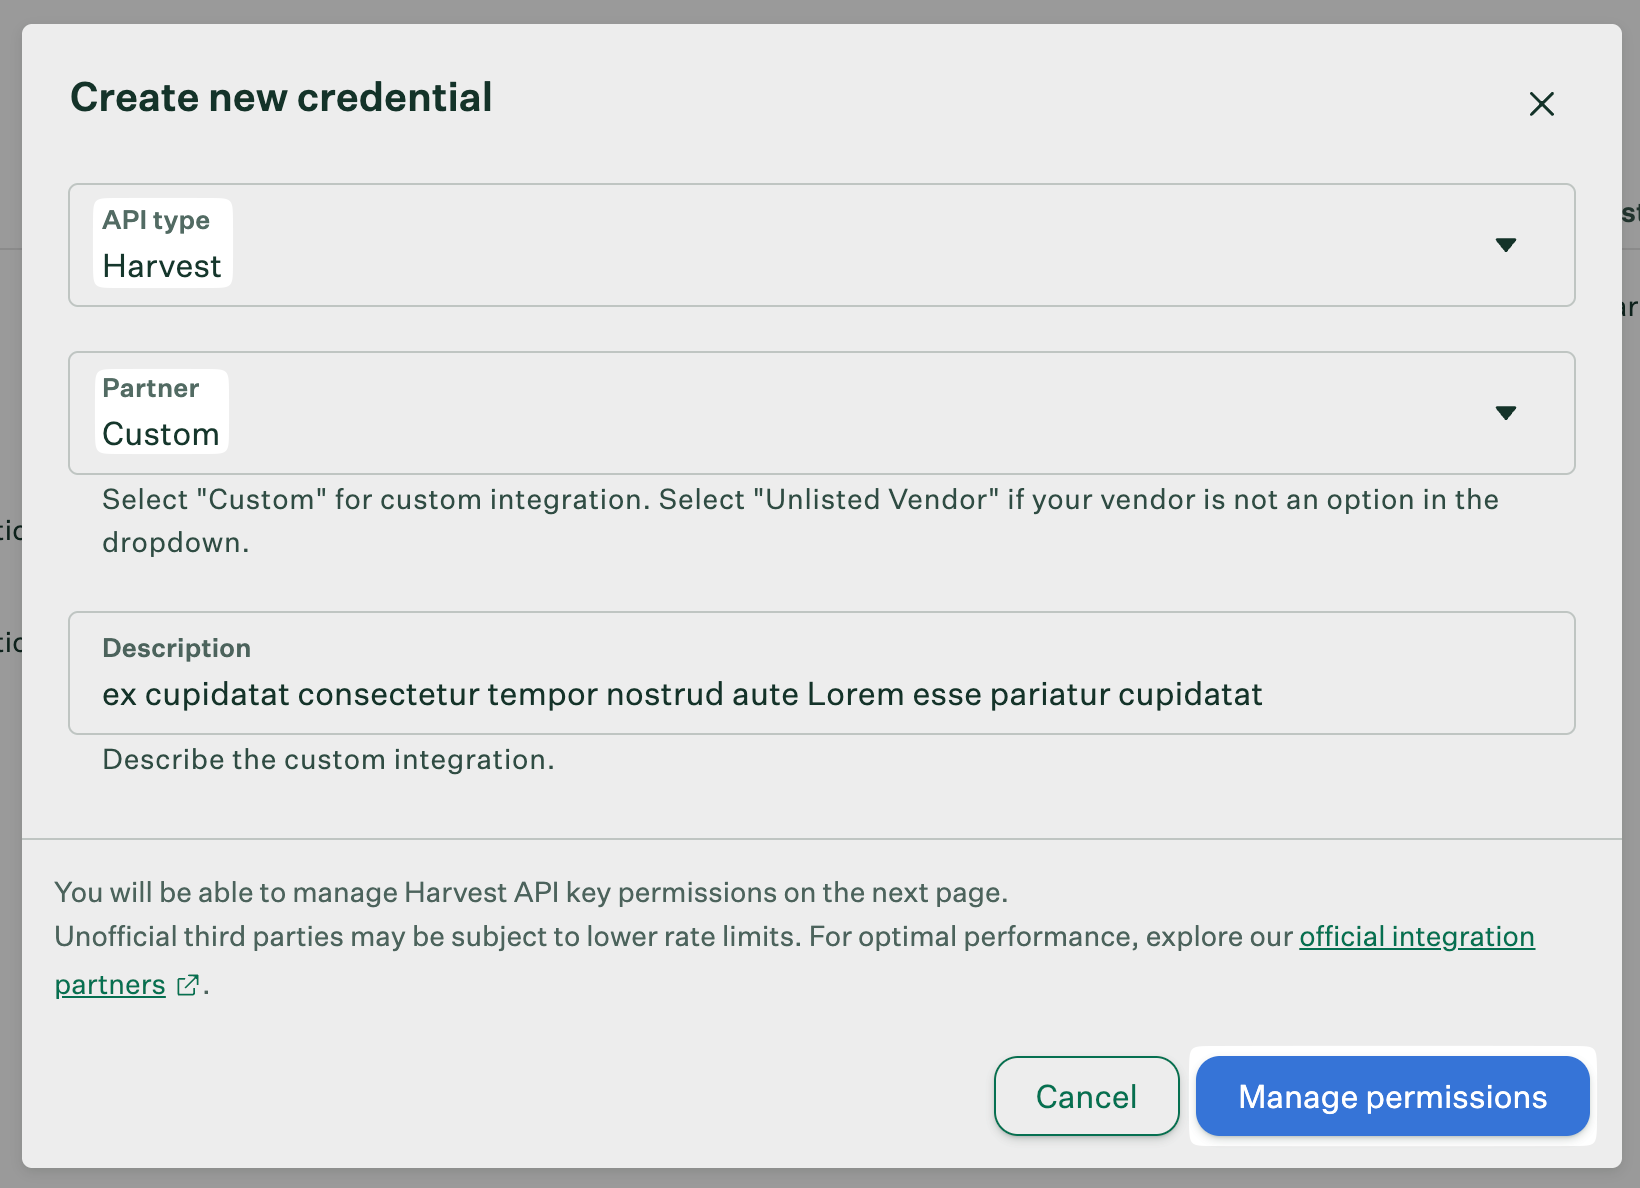Image resolution: width=1640 pixels, height=1188 pixels.
Task: Focus the Description text field
Action: tap(820, 694)
